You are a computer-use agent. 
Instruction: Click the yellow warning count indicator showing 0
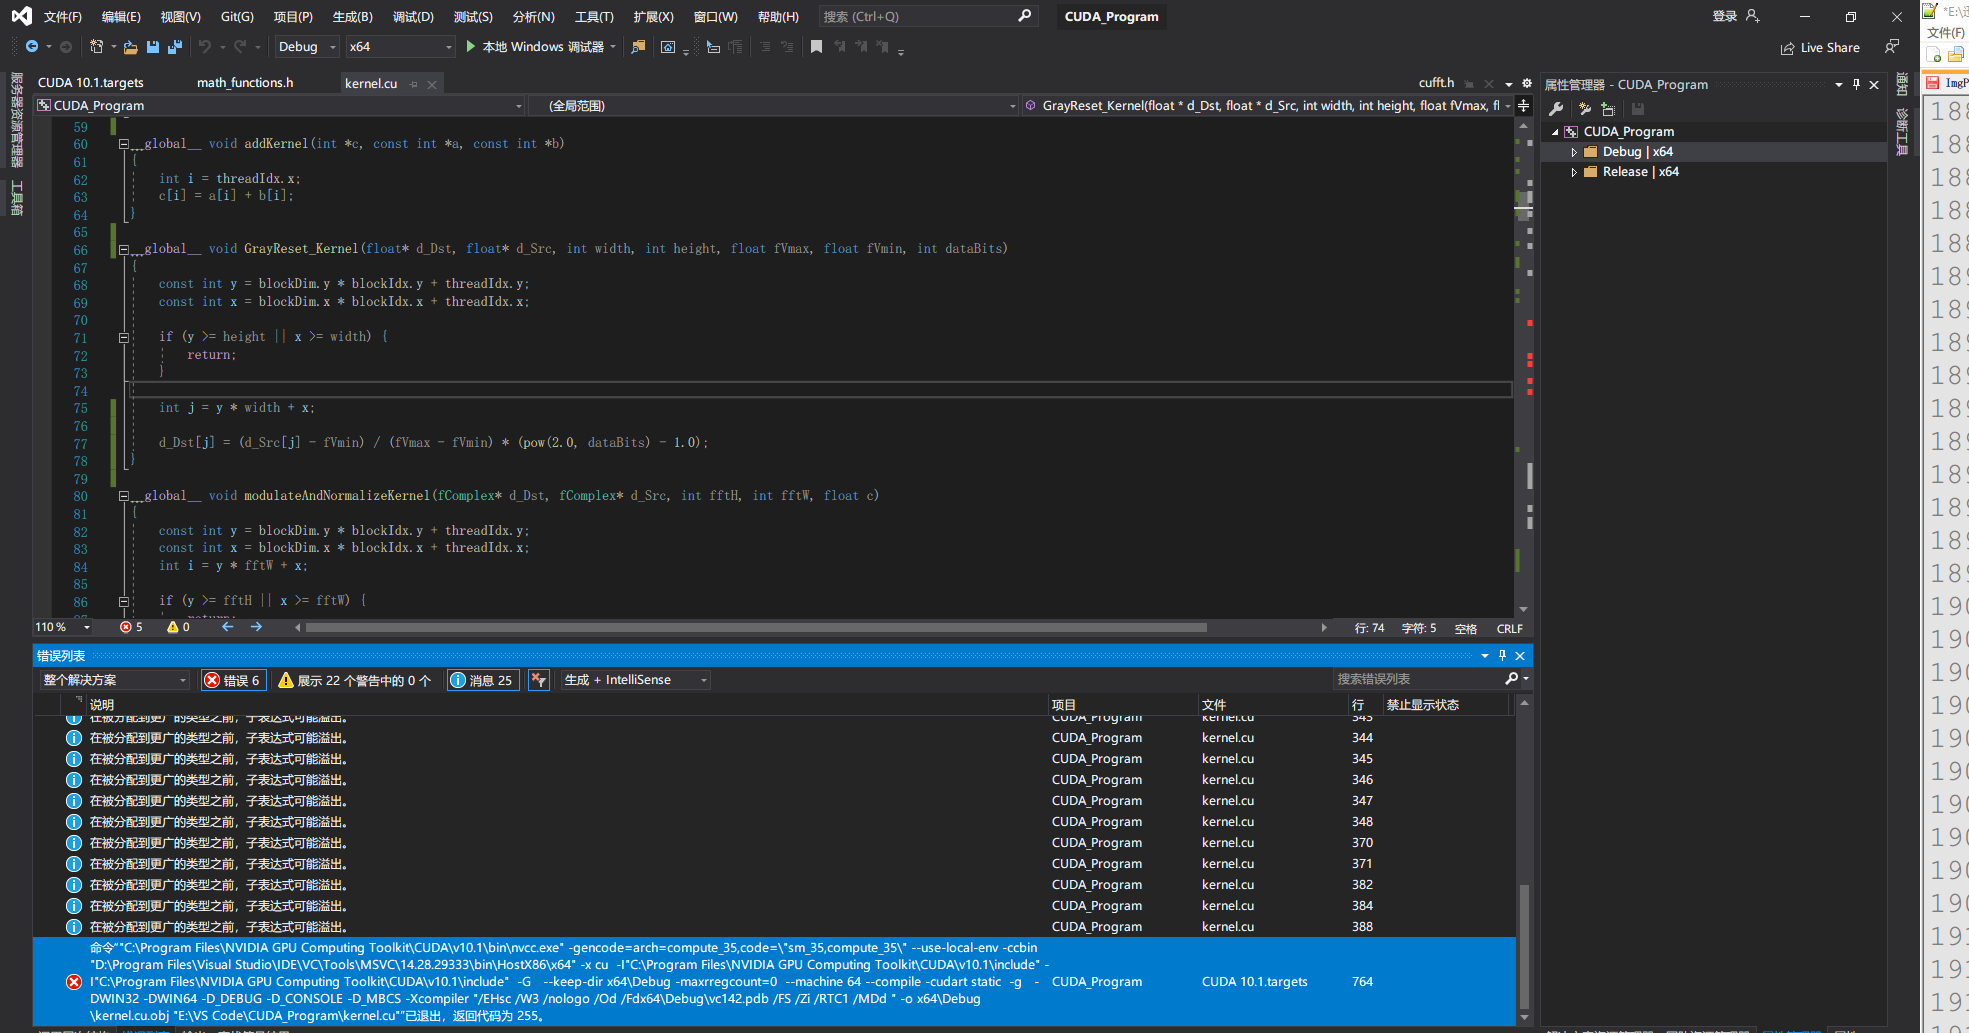[178, 627]
